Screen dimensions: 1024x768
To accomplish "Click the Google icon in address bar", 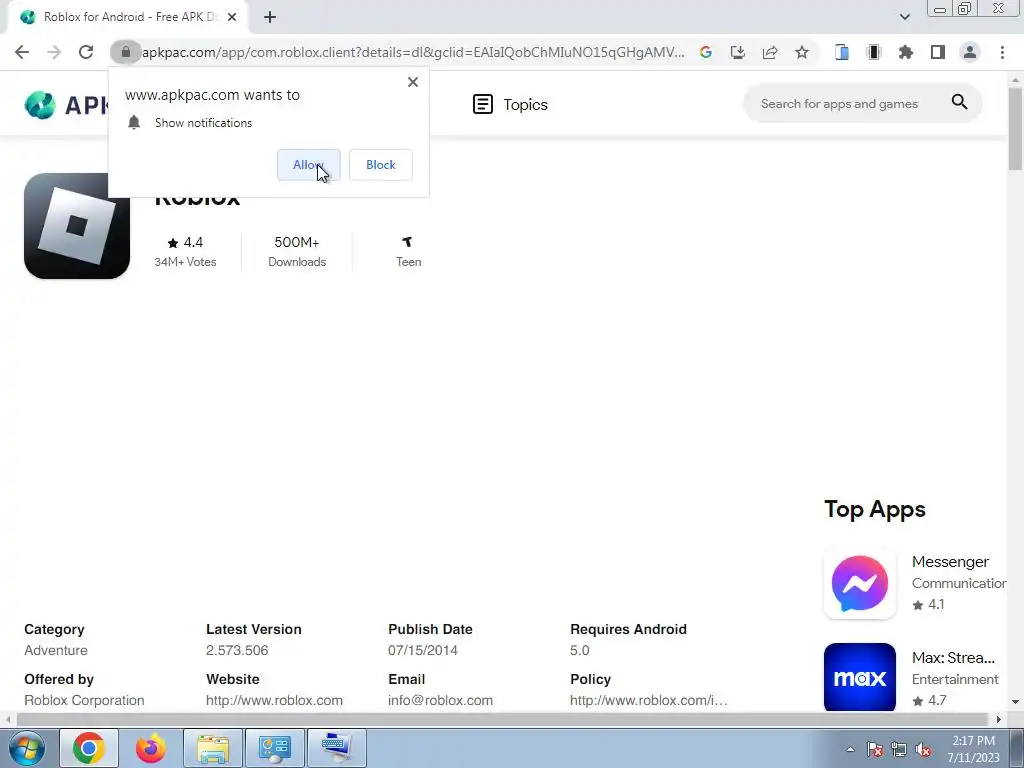I will tap(705, 52).
